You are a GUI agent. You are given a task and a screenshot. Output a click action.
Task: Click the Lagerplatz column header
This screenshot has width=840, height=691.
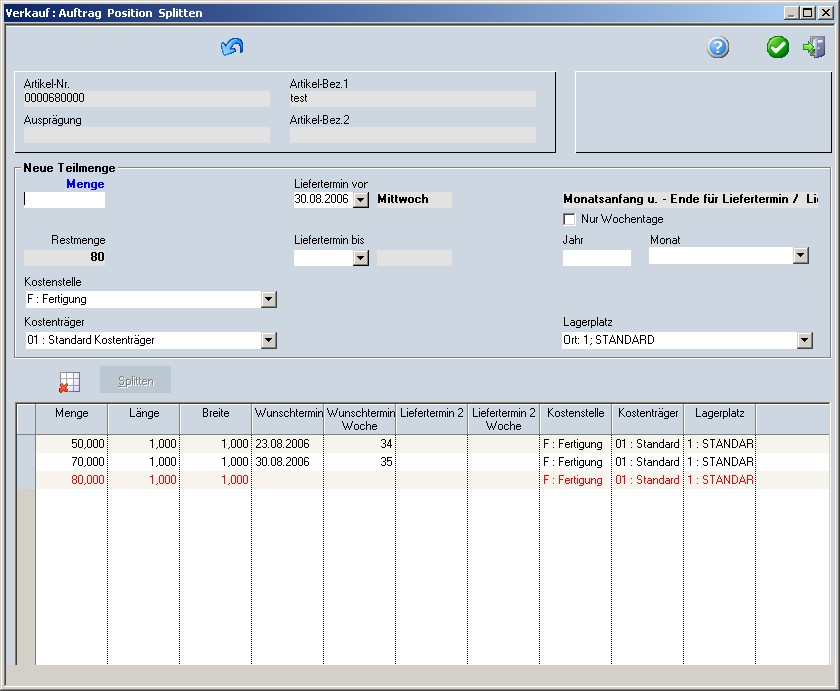pos(719,413)
